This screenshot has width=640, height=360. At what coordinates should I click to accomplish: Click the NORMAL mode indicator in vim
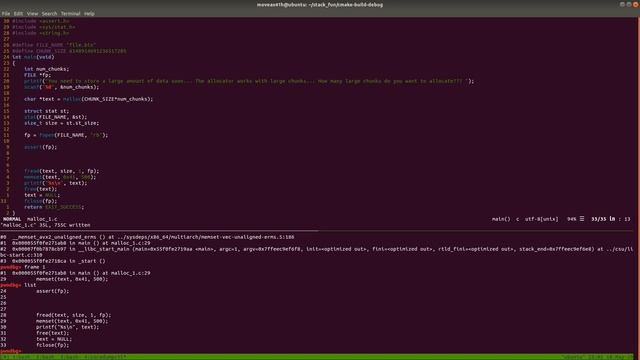12,219
